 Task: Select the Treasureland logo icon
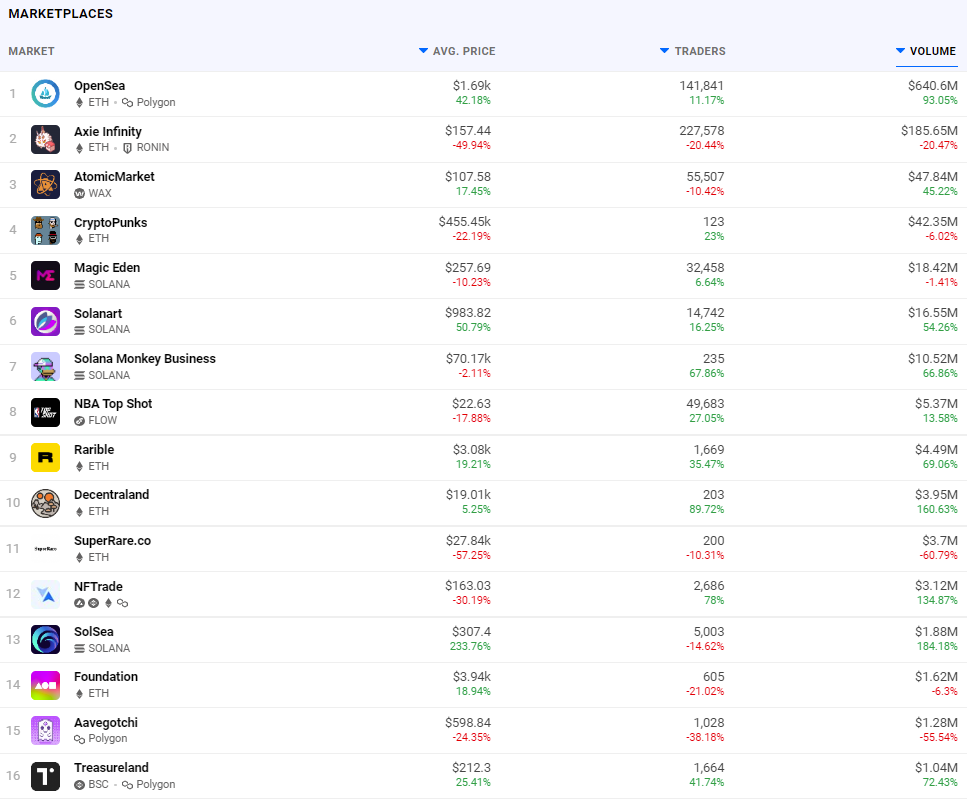point(46,776)
